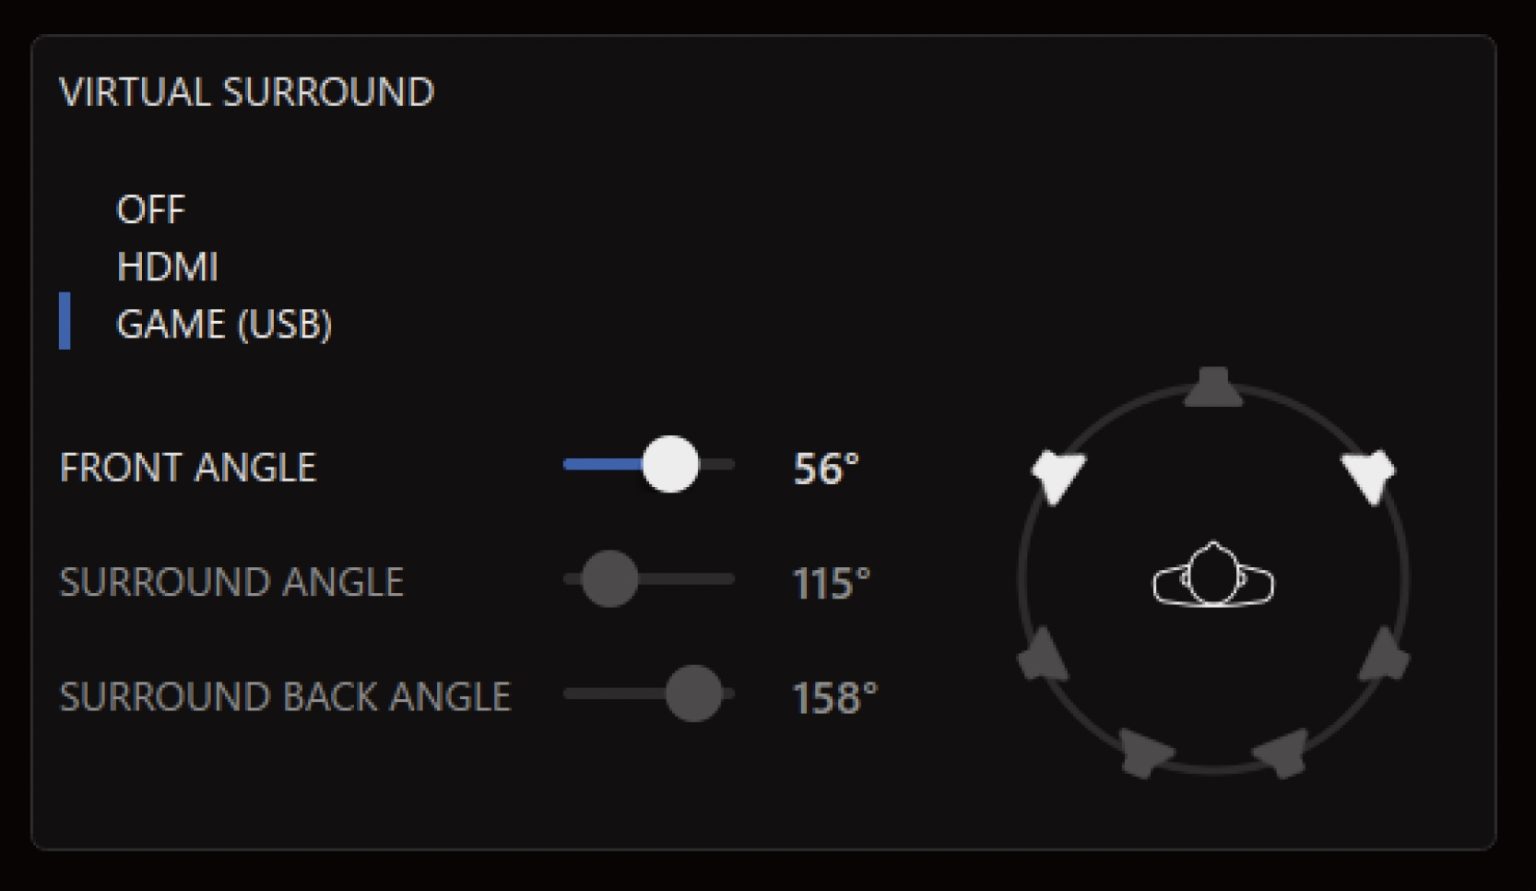This screenshot has height=891, width=1536.
Task: Click the FRONT ANGLE label
Action: pyautogui.click(x=188, y=467)
